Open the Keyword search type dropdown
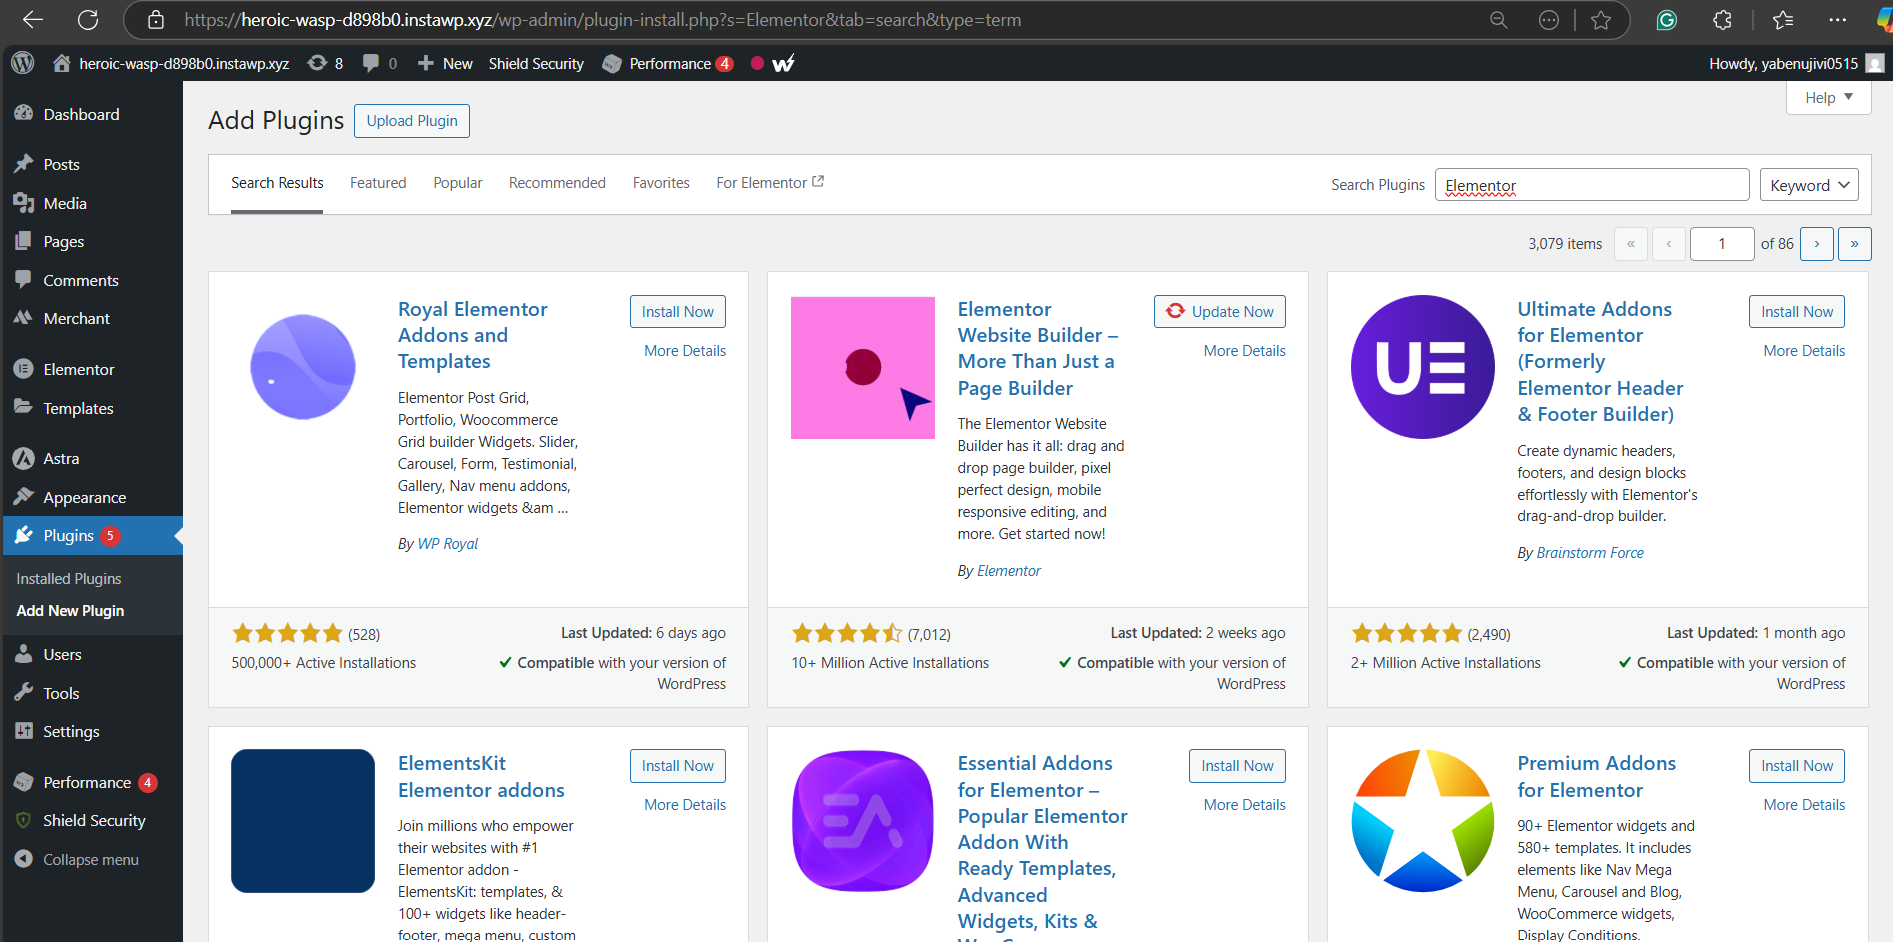 pos(1809,185)
